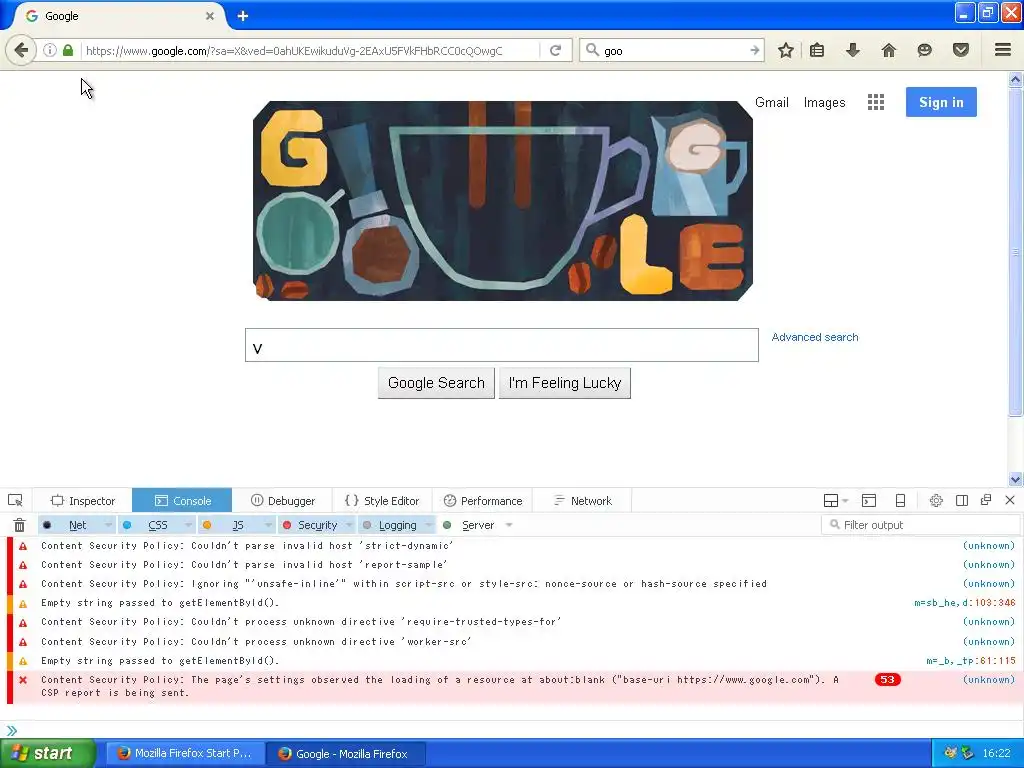Expand Net filter dropdown arrow
The image size is (1024, 768).
pyautogui.click(x=108, y=525)
